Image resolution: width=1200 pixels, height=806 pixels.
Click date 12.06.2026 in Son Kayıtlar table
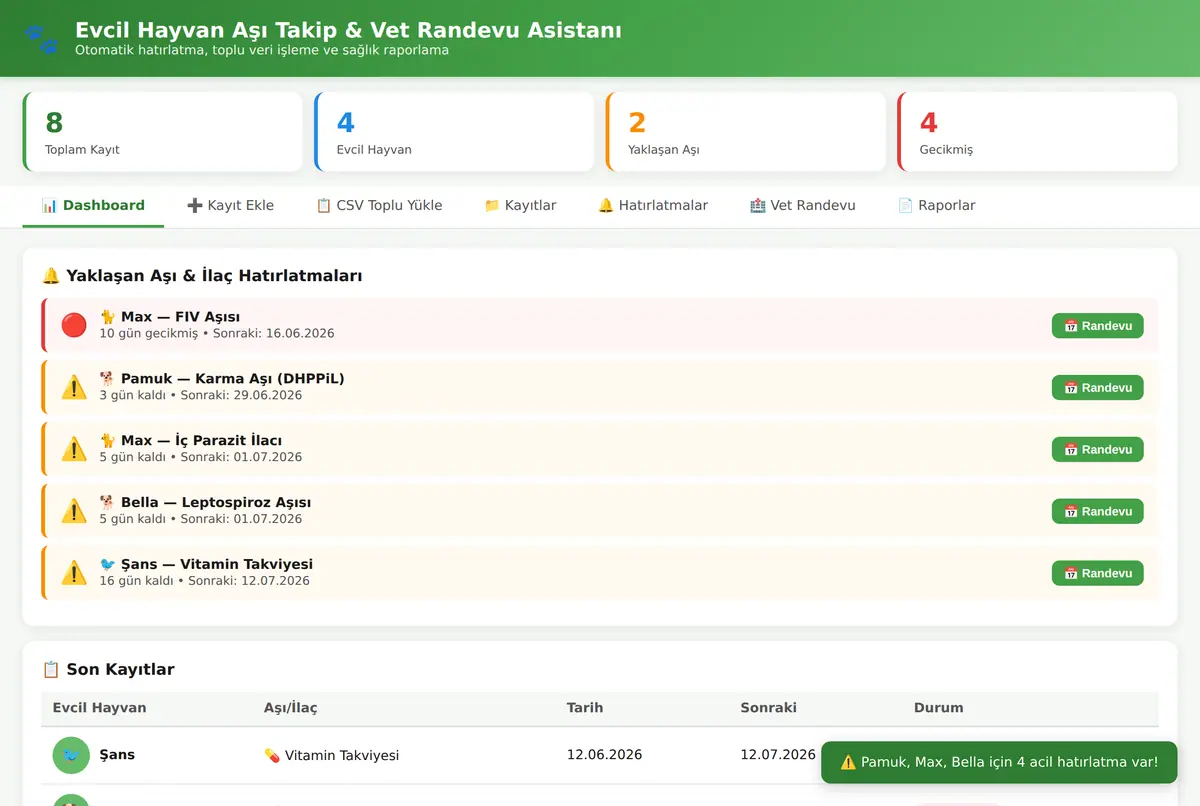tap(604, 755)
